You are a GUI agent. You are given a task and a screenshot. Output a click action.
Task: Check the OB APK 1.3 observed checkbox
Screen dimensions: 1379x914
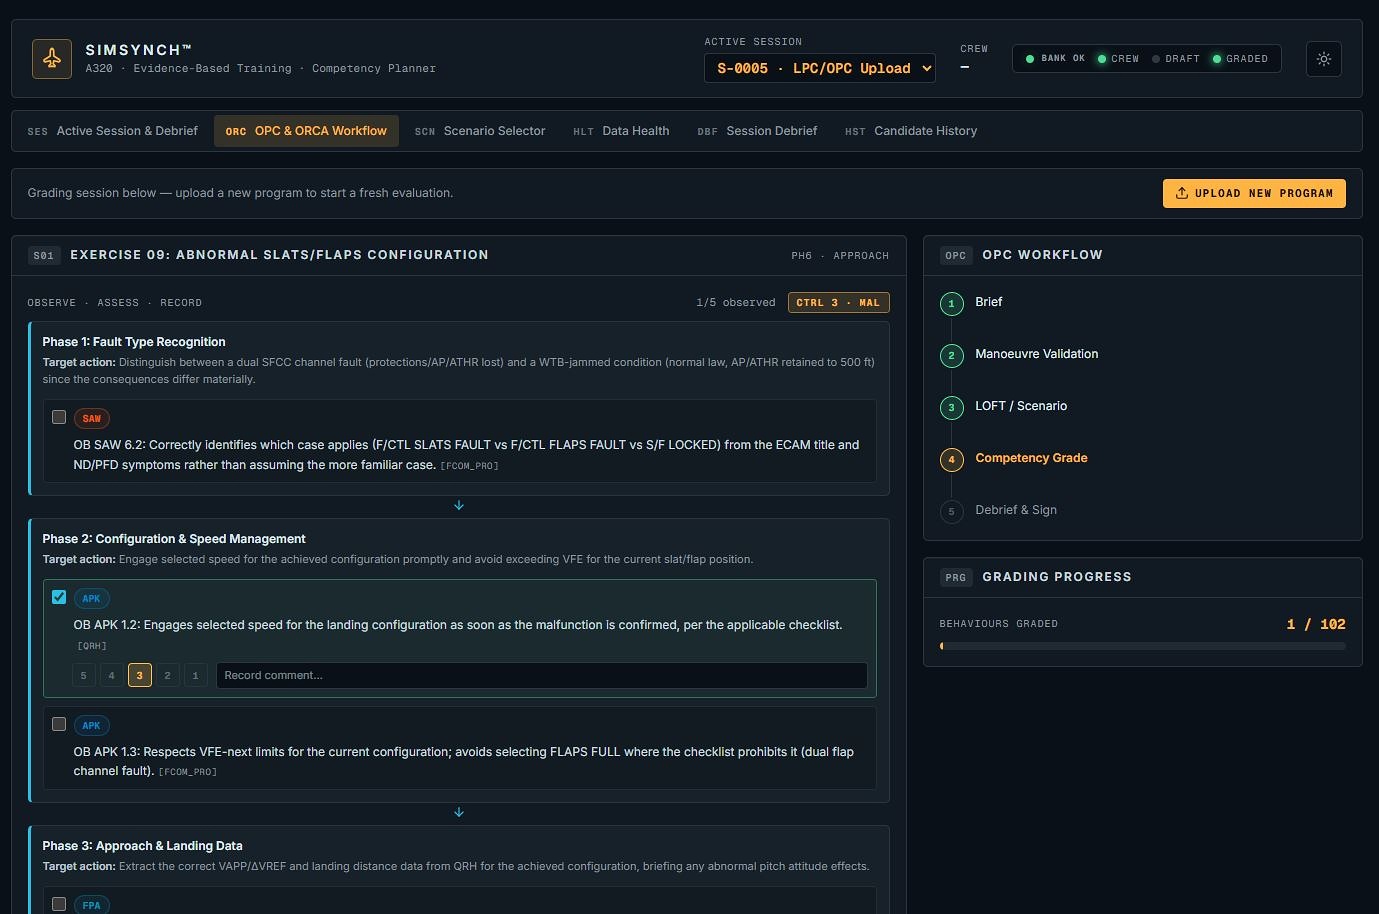[59, 724]
